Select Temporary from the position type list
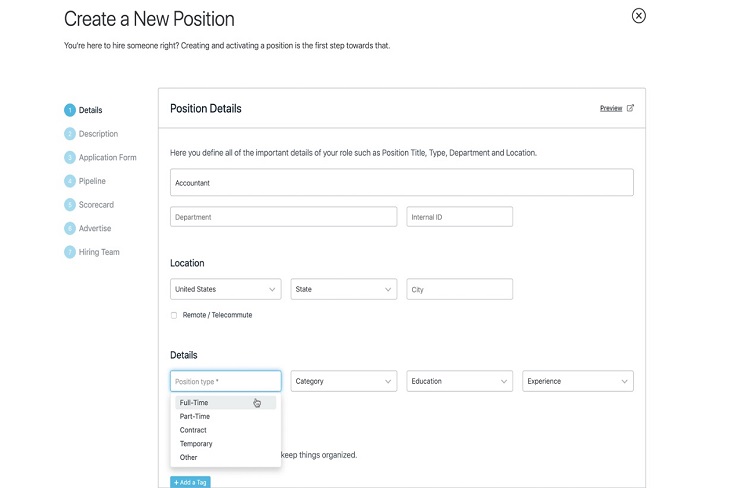Viewport: 750px width, 488px height. click(x=226, y=444)
